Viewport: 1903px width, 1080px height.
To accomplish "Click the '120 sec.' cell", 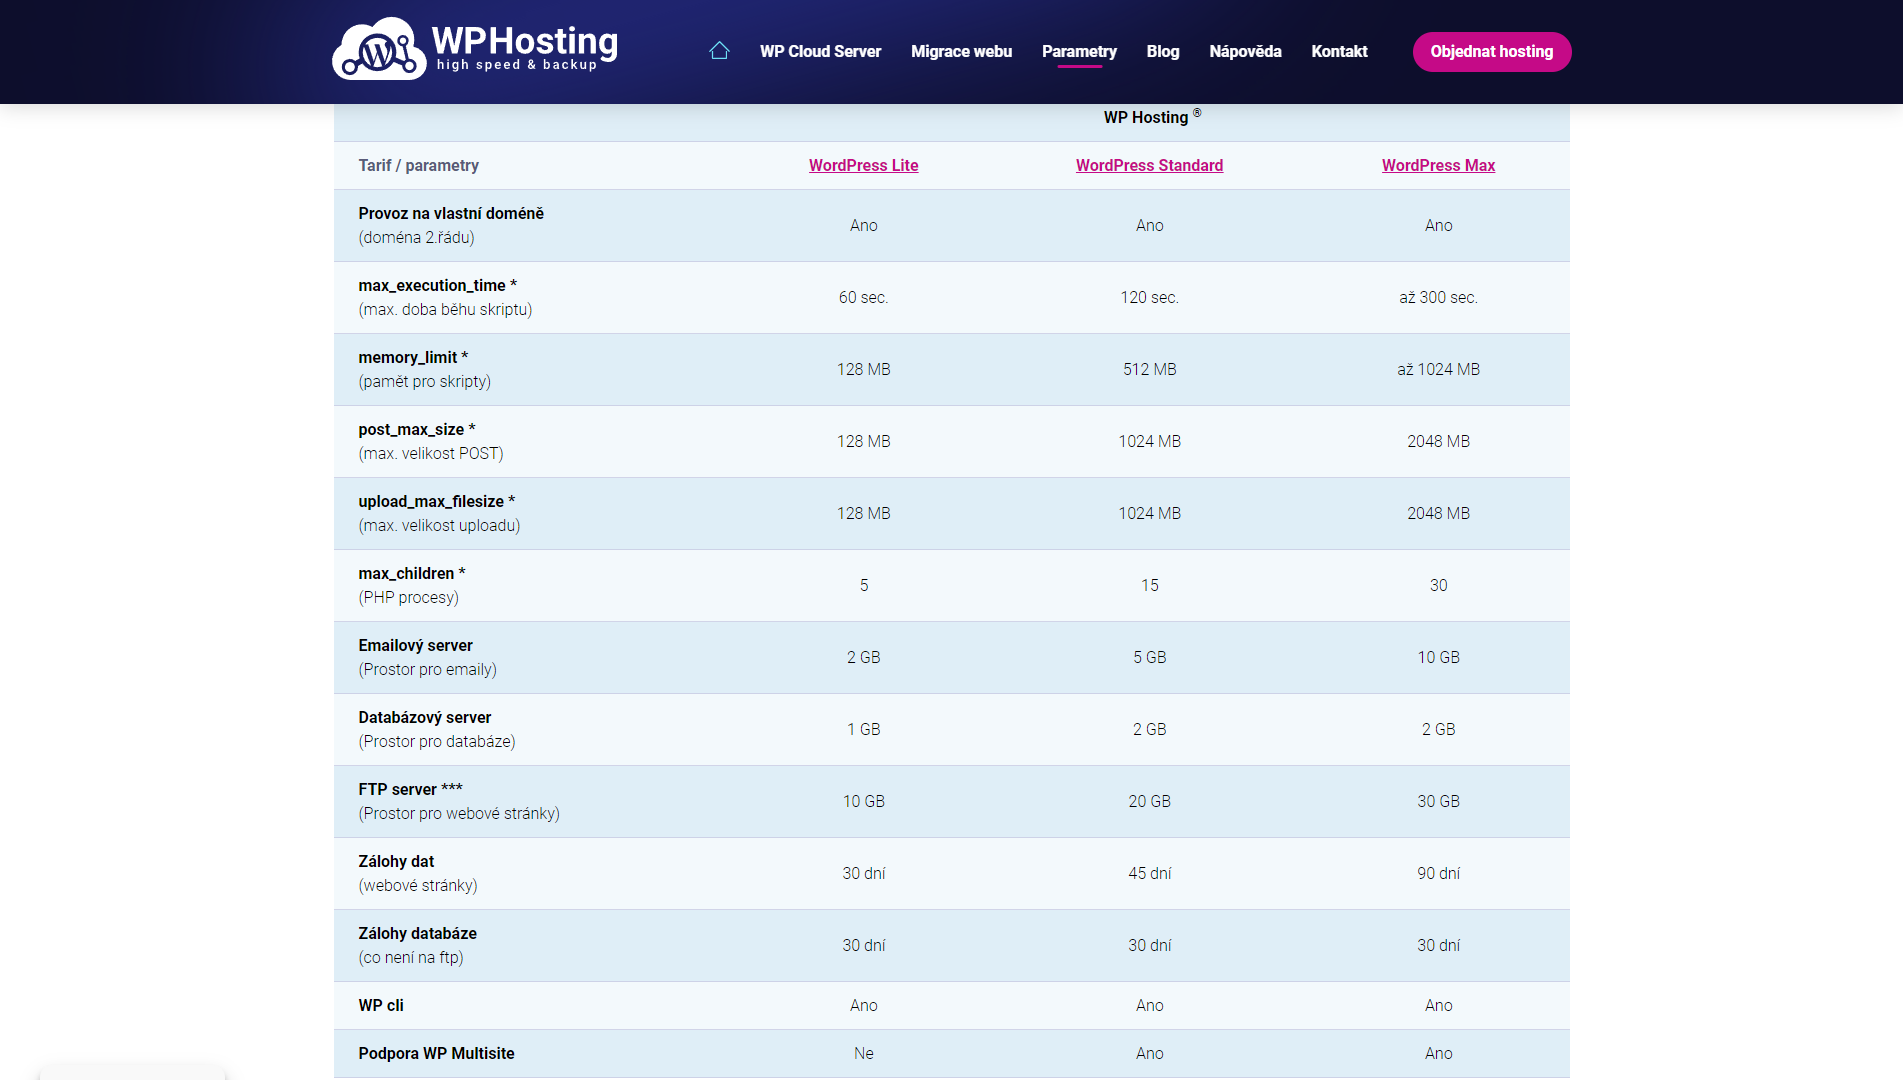I will (x=1149, y=298).
